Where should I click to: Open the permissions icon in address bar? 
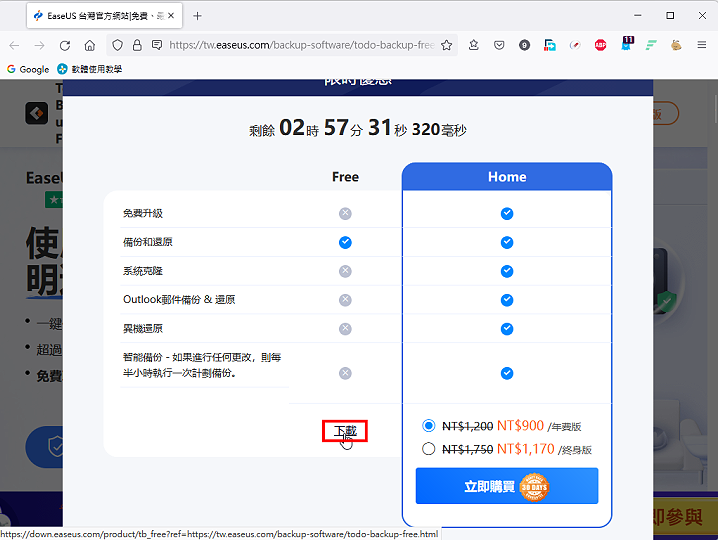click(157, 45)
